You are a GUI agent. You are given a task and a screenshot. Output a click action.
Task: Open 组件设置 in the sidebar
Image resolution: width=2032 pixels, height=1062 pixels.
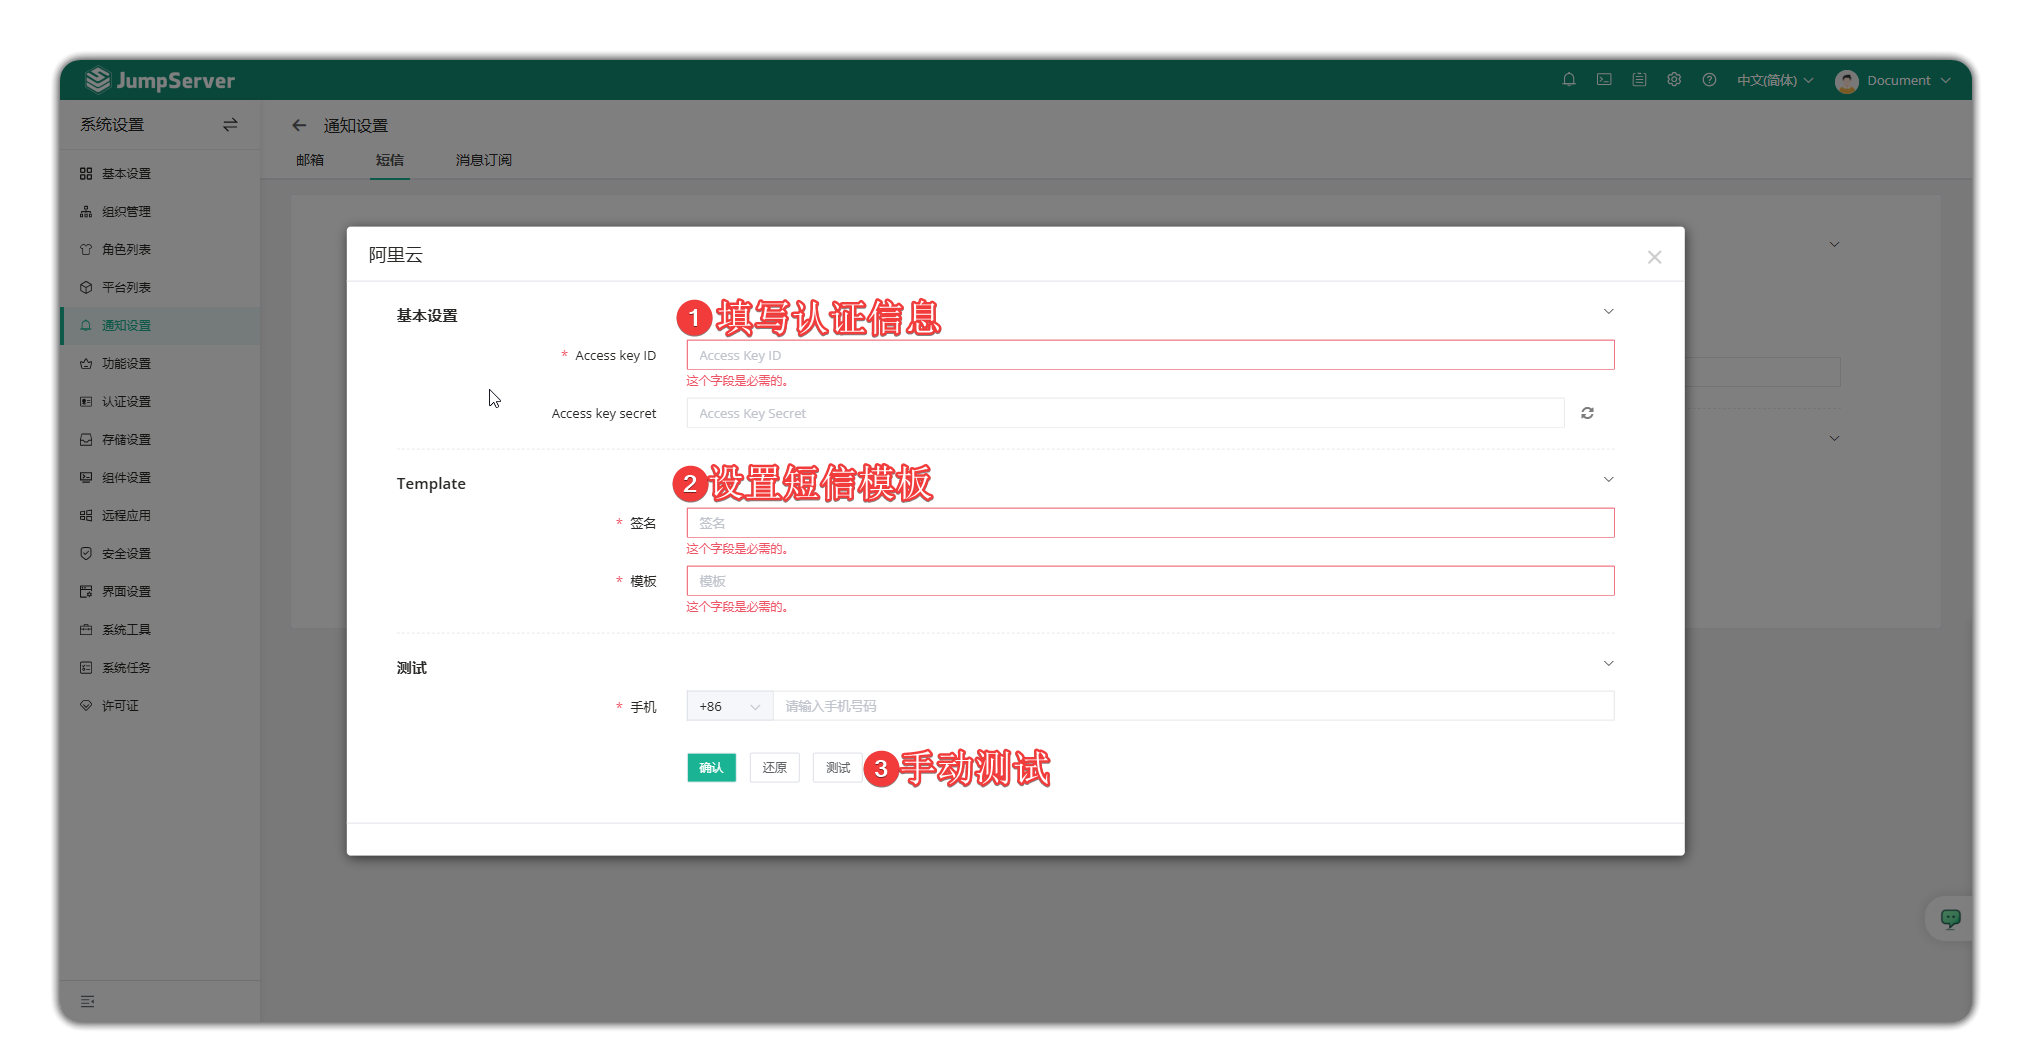click(160, 478)
